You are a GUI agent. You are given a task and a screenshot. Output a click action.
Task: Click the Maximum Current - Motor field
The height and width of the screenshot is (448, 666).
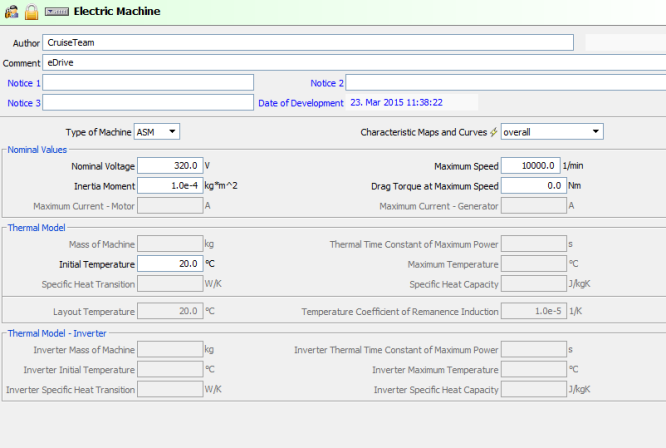pos(170,206)
